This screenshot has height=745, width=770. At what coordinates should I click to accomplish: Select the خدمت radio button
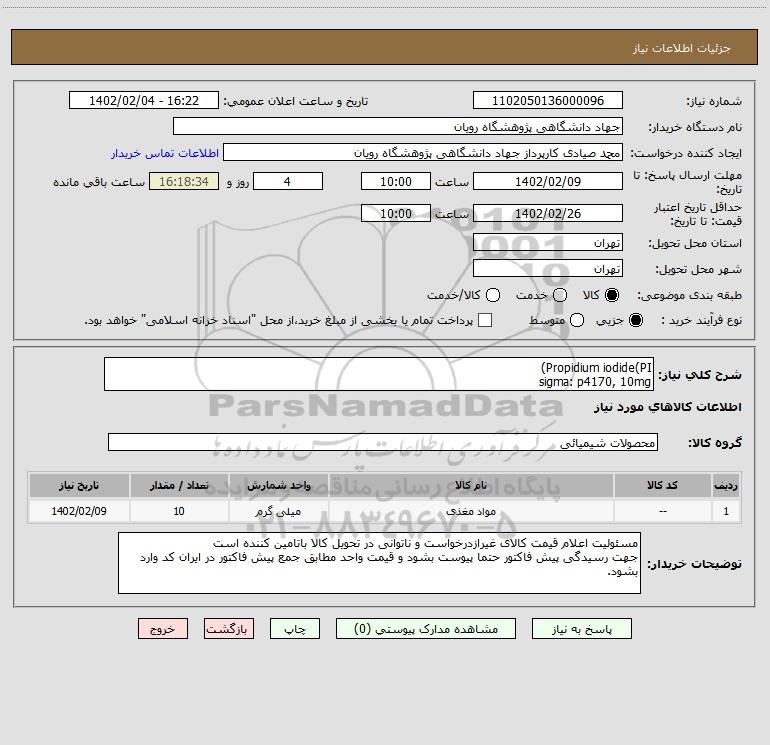(x=560, y=295)
